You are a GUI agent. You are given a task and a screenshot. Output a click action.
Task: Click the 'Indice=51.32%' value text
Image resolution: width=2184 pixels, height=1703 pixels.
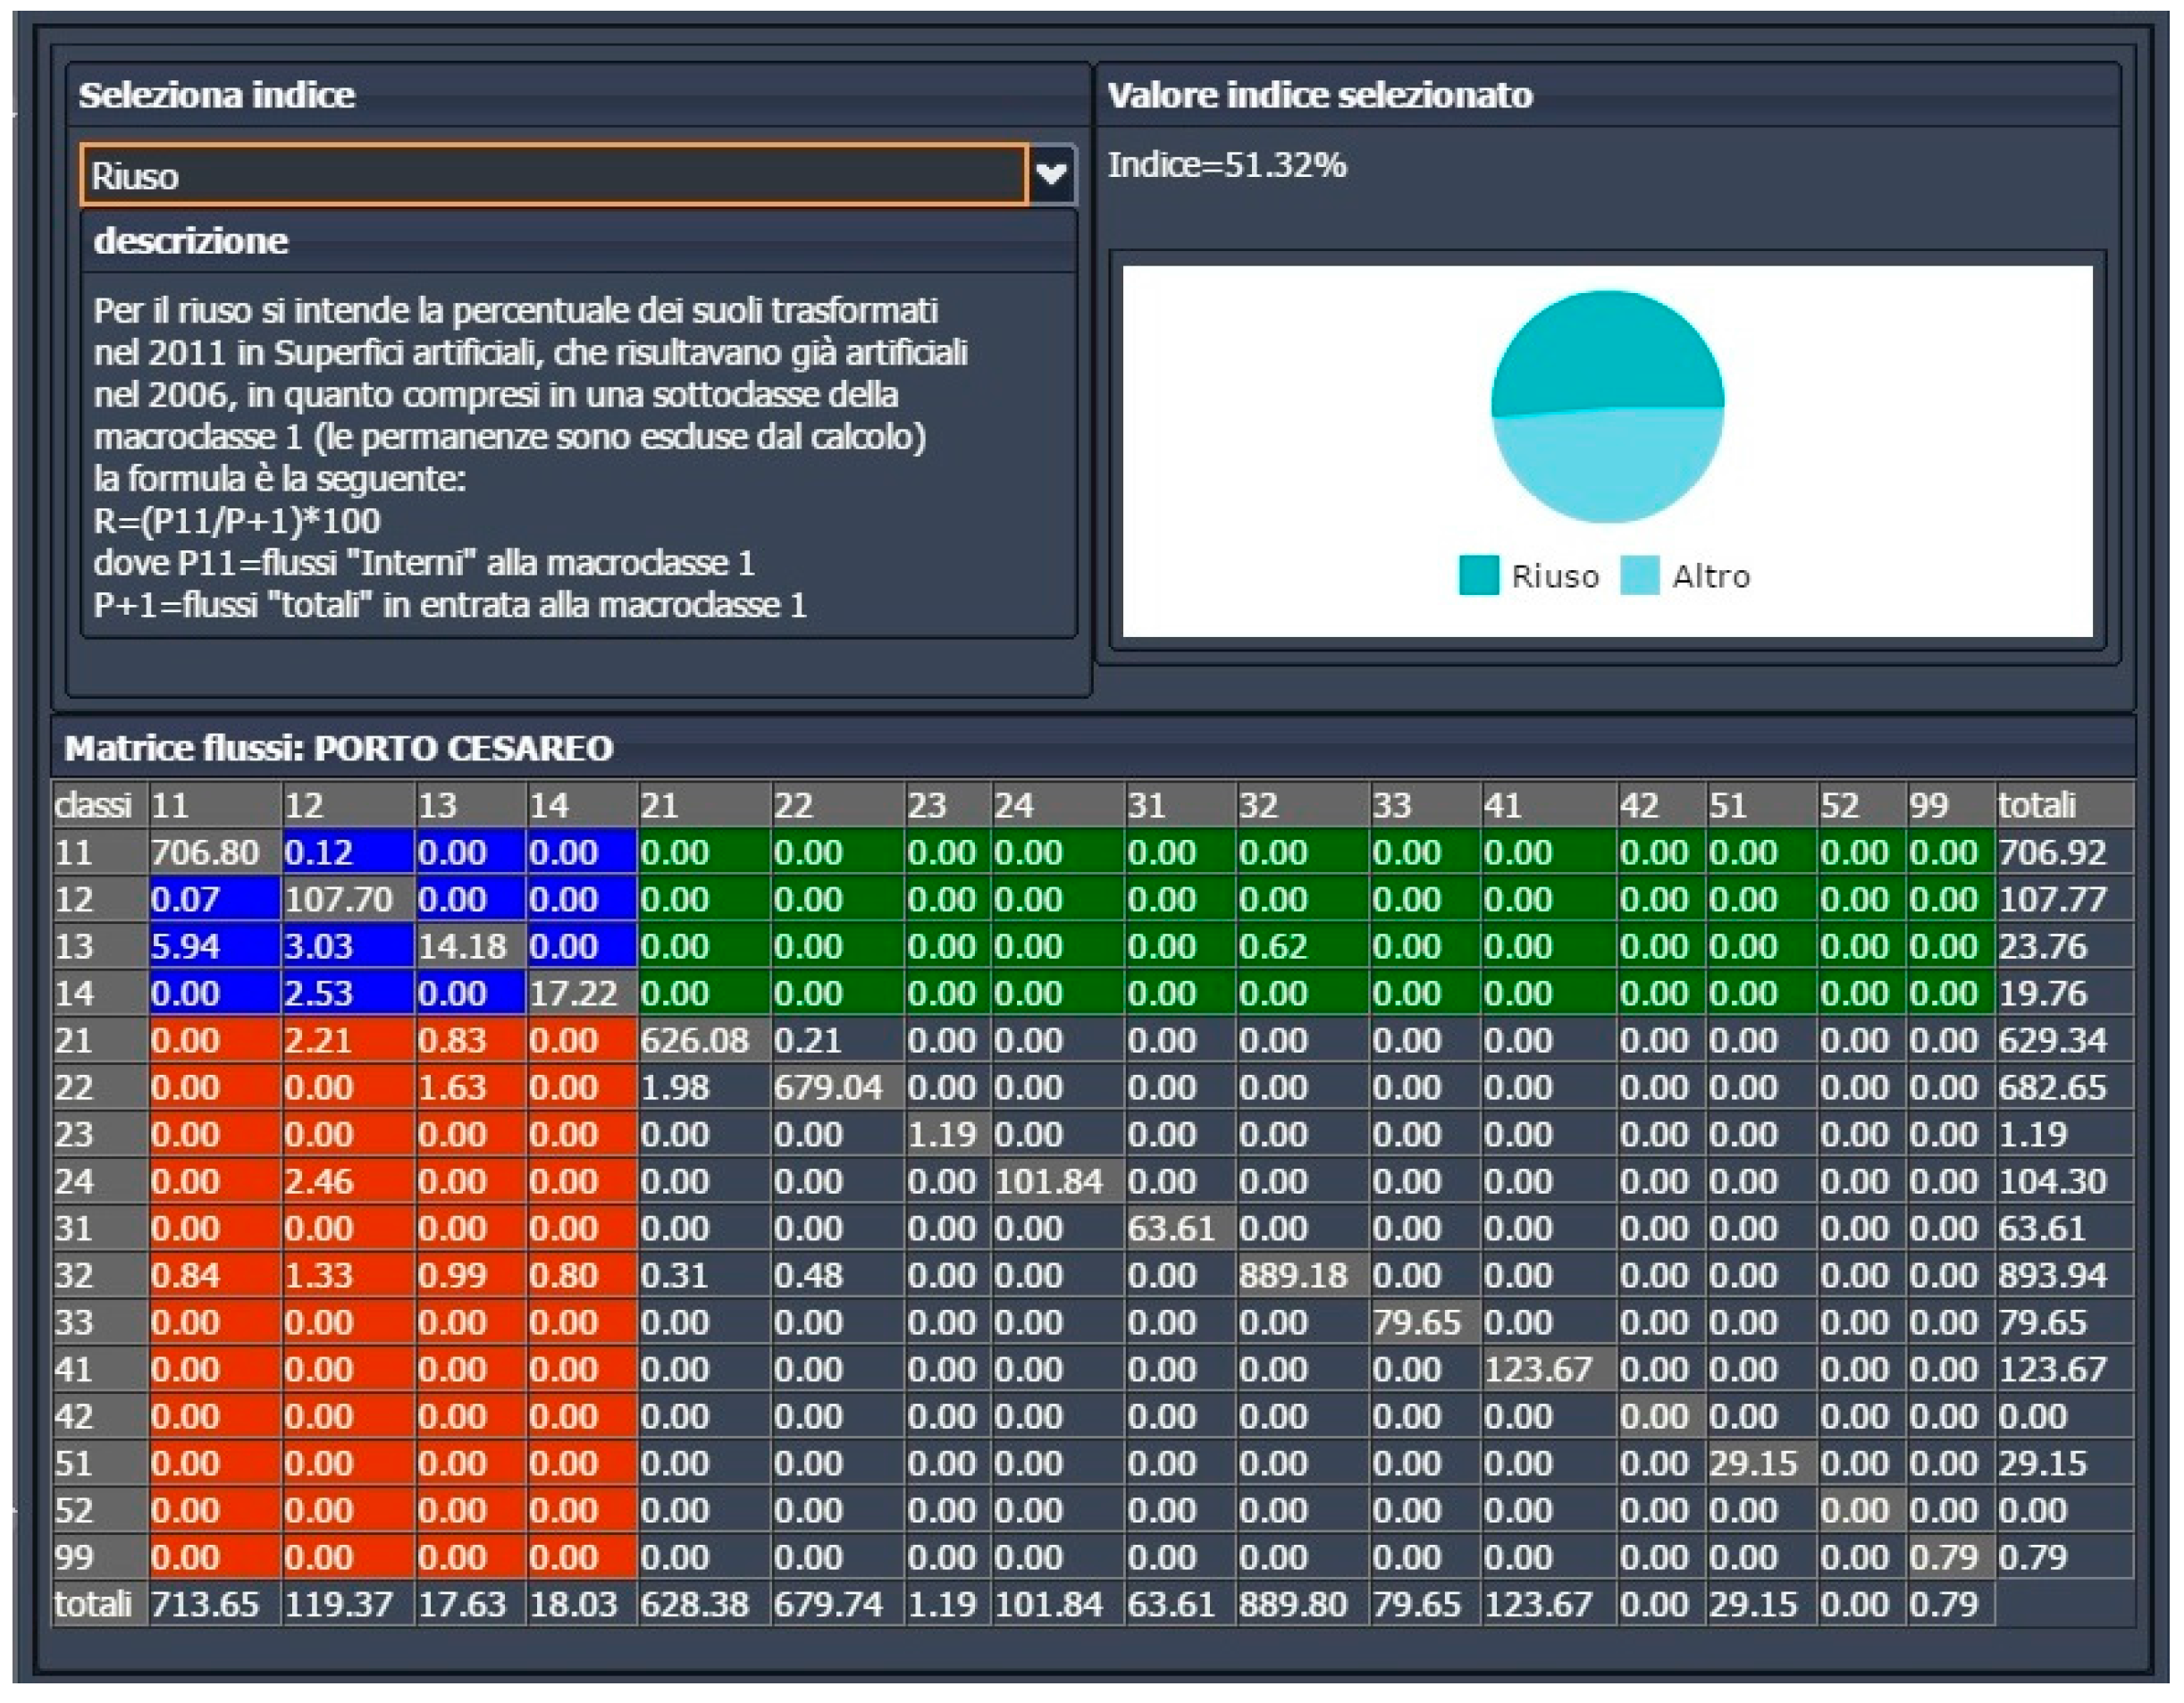pos(1226,165)
